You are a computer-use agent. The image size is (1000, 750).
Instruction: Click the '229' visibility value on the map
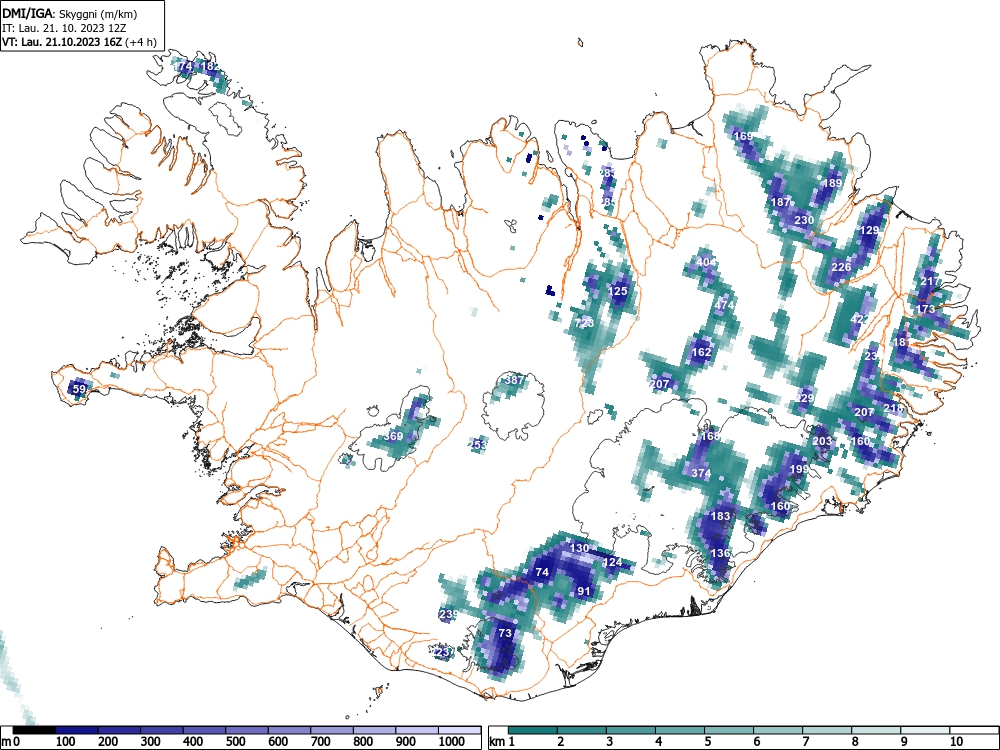pyautogui.click(x=805, y=398)
